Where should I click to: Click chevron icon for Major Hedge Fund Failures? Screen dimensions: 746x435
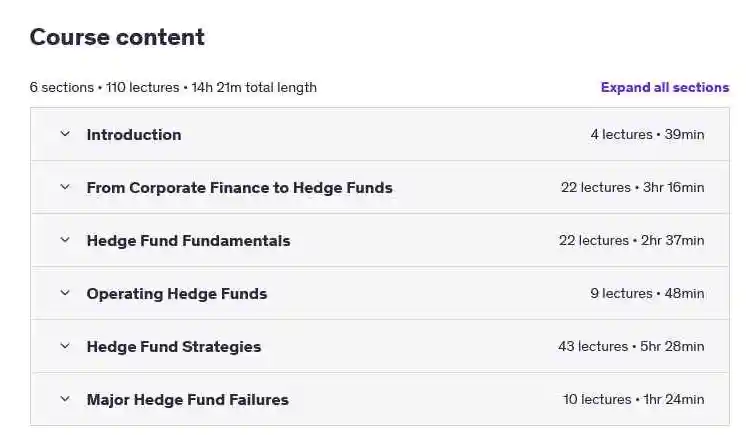[65, 399]
